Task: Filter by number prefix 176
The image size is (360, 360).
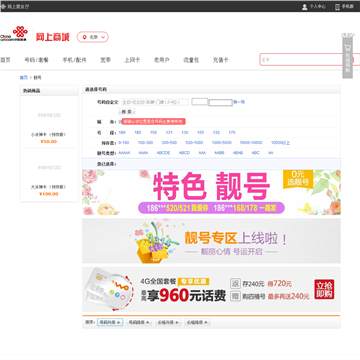Action: coord(232,133)
